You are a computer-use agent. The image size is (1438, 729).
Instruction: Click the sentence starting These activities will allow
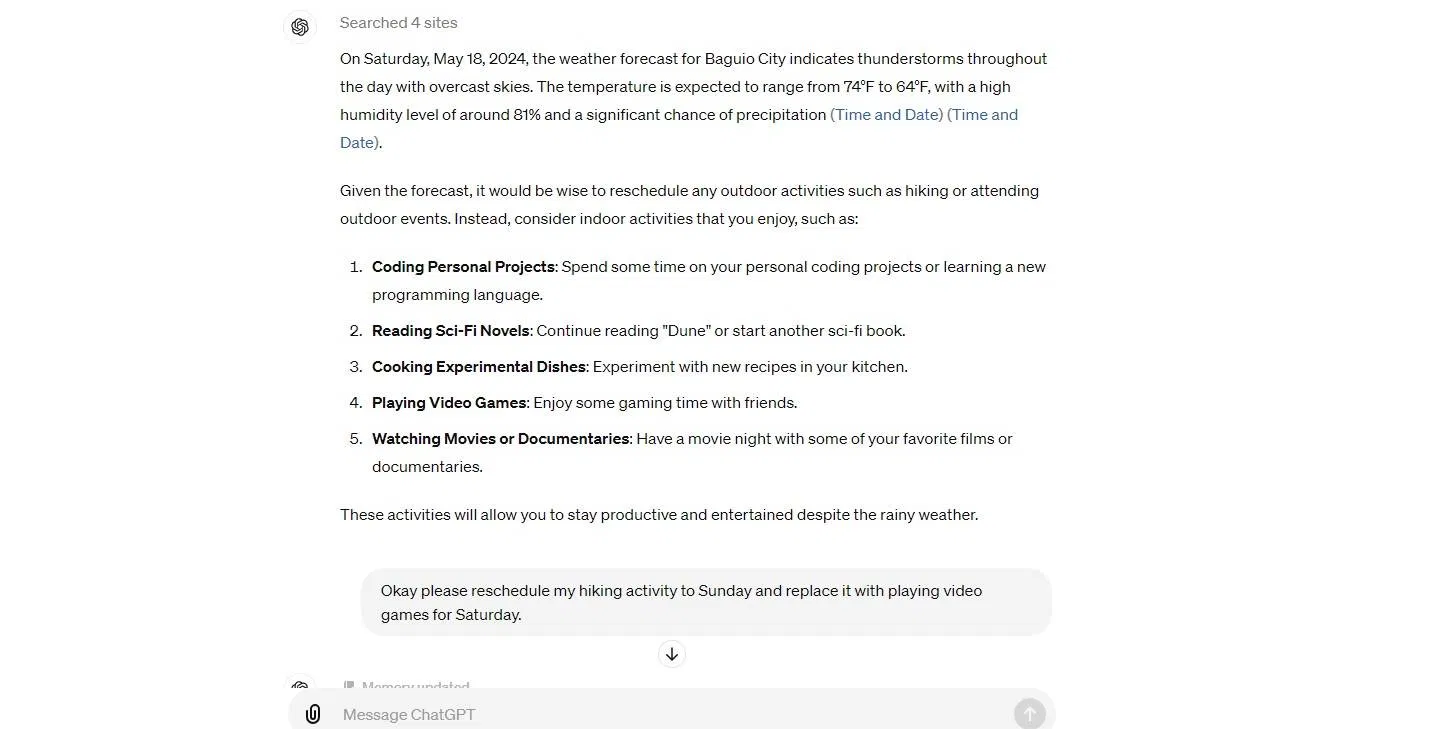[x=658, y=515]
